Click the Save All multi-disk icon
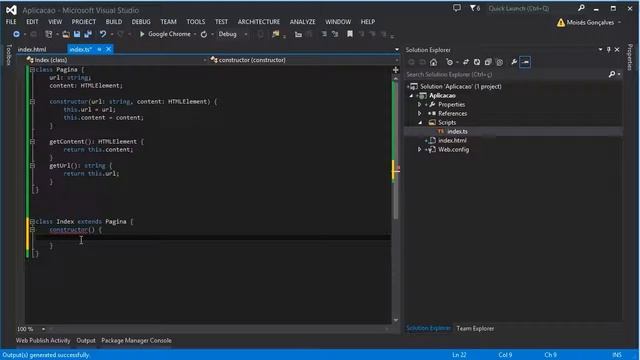Viewport: 640px width, 360px height. point(88,34)
